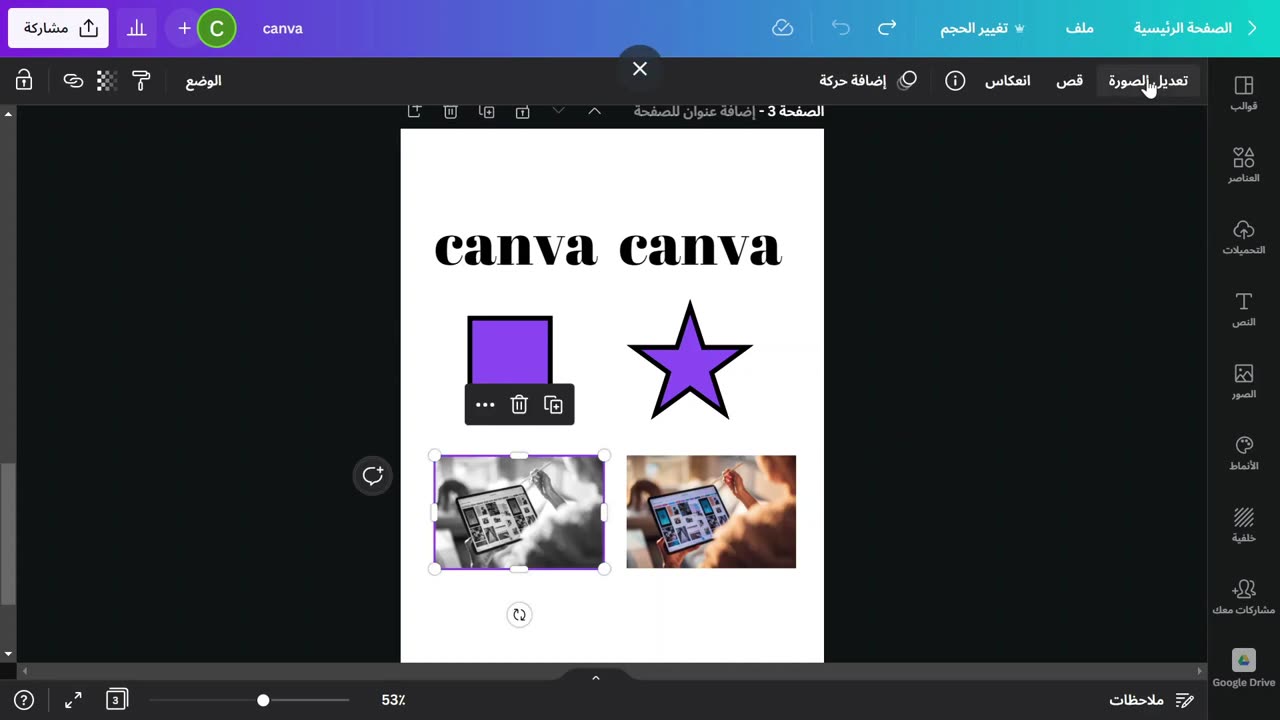Viewport: 1280px width, 720px height.
Task: Open the Text (النص) sidebar panel
Action: coord(1243,309)
